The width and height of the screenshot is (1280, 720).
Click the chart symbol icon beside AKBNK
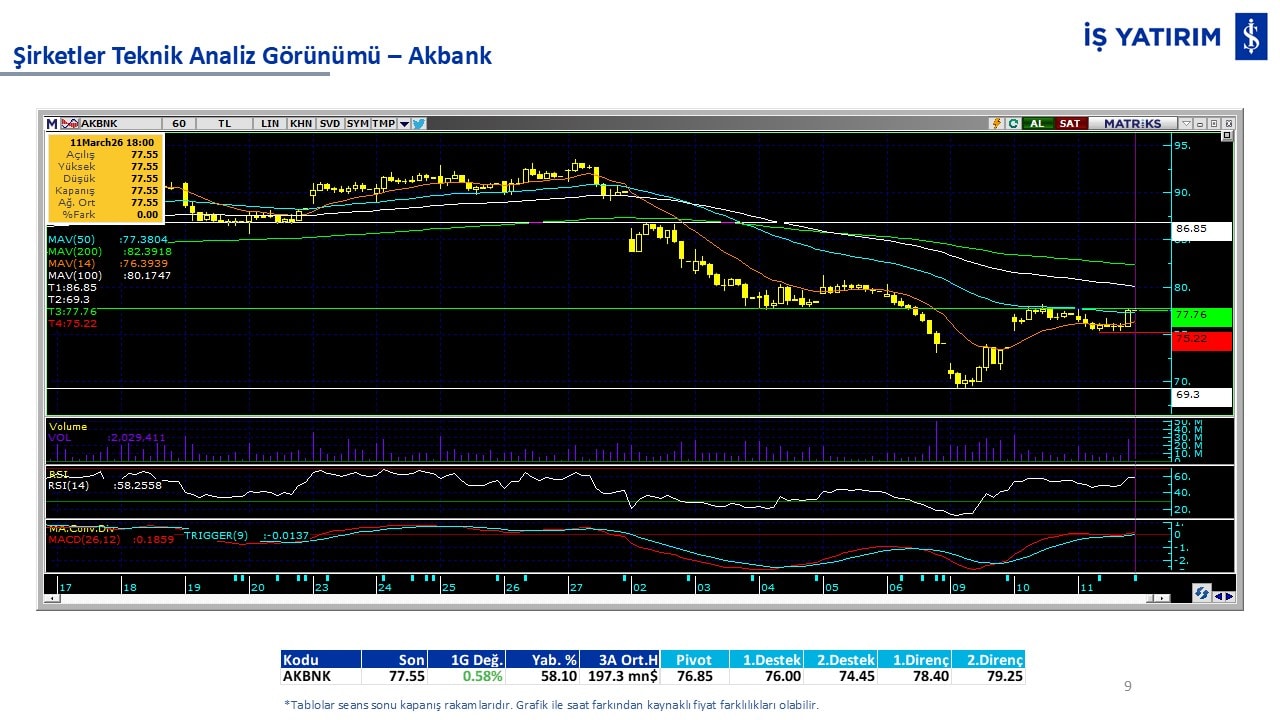[x=70, y=123]
